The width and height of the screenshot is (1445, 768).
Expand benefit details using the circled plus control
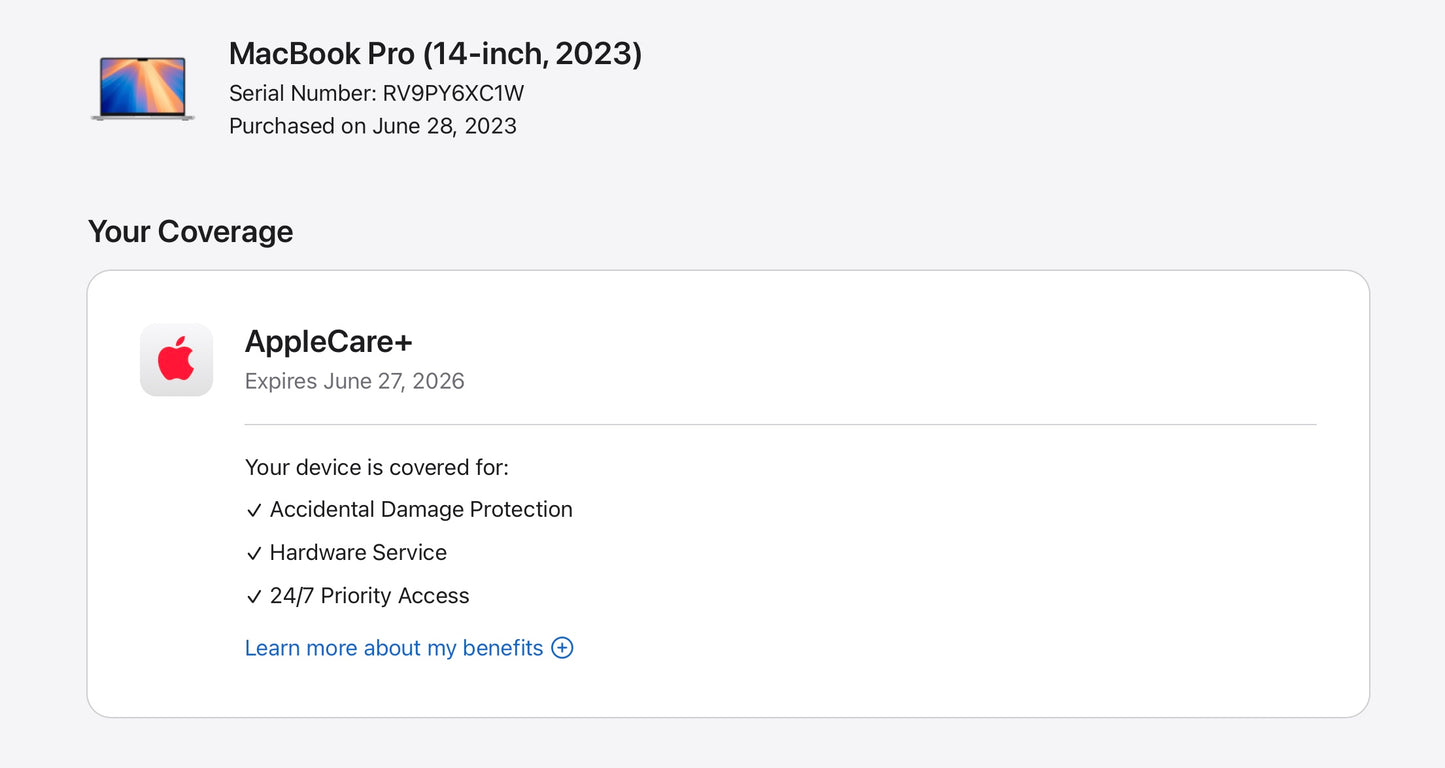pyautogui.click(x=562, y=648)
